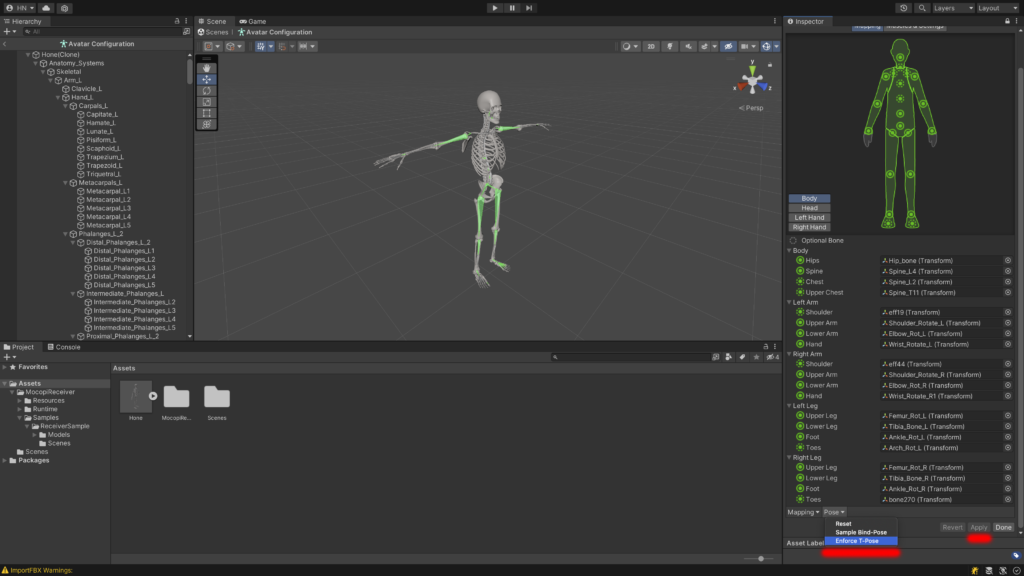Show the Left Hand bone mapping
This screenshot has width=1024, height=576.
point(809,217)
